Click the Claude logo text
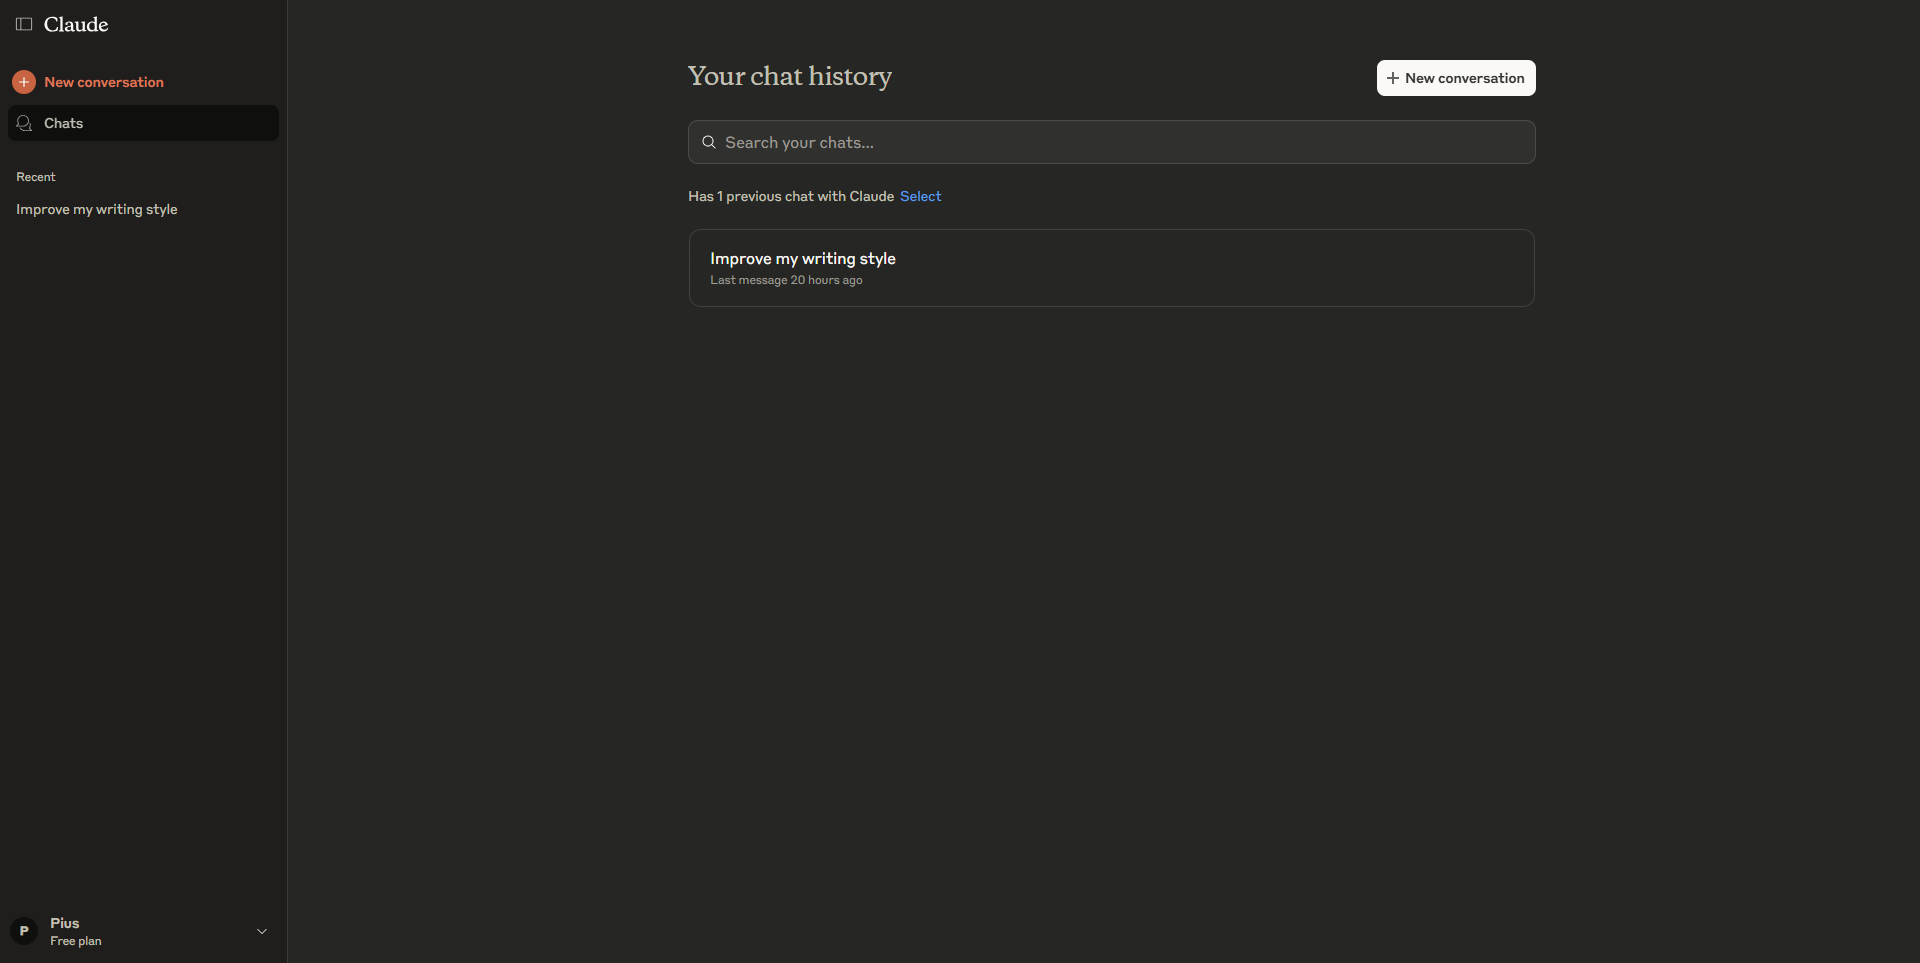This screenshot has width=1920, height=963. point(76,24)
